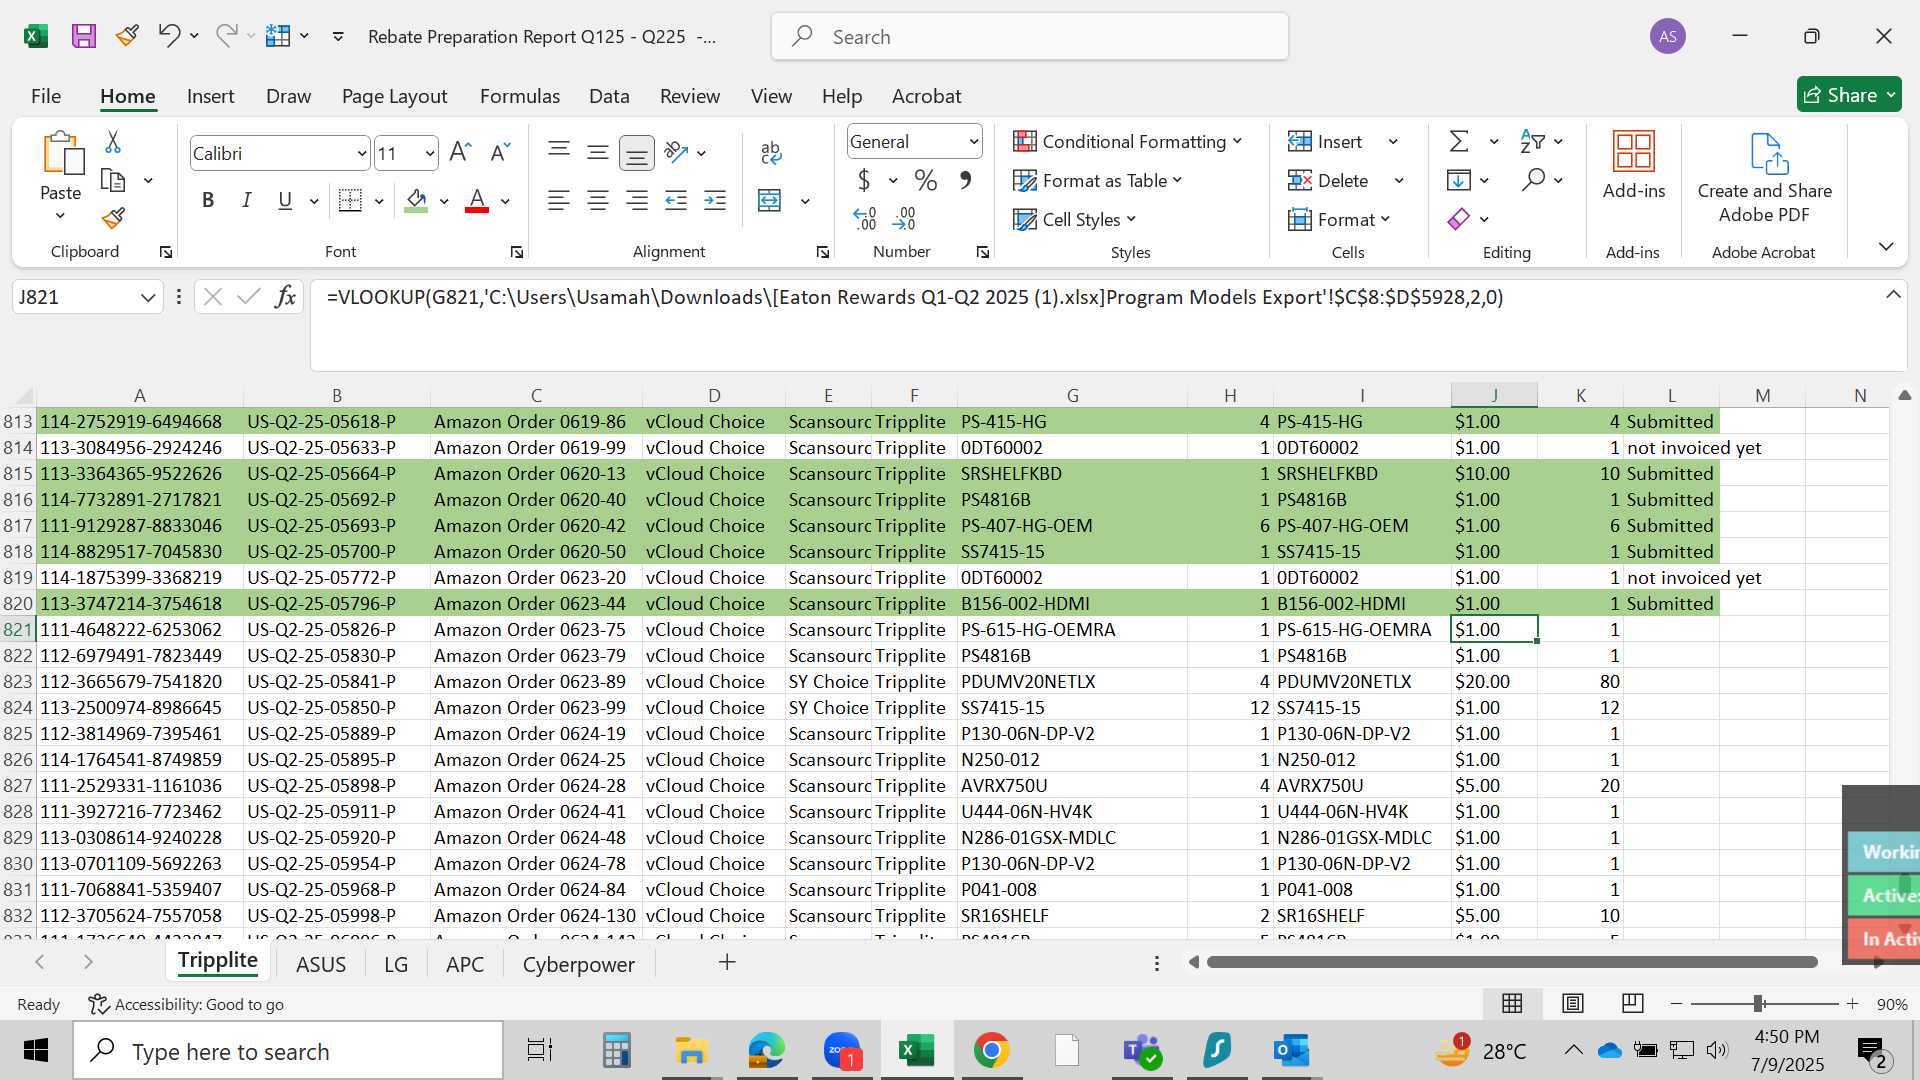Click the Search box in title bar
The height and width of the screenshot is (1080, 1920).
pyautogui.click(x=1030, y=37)
